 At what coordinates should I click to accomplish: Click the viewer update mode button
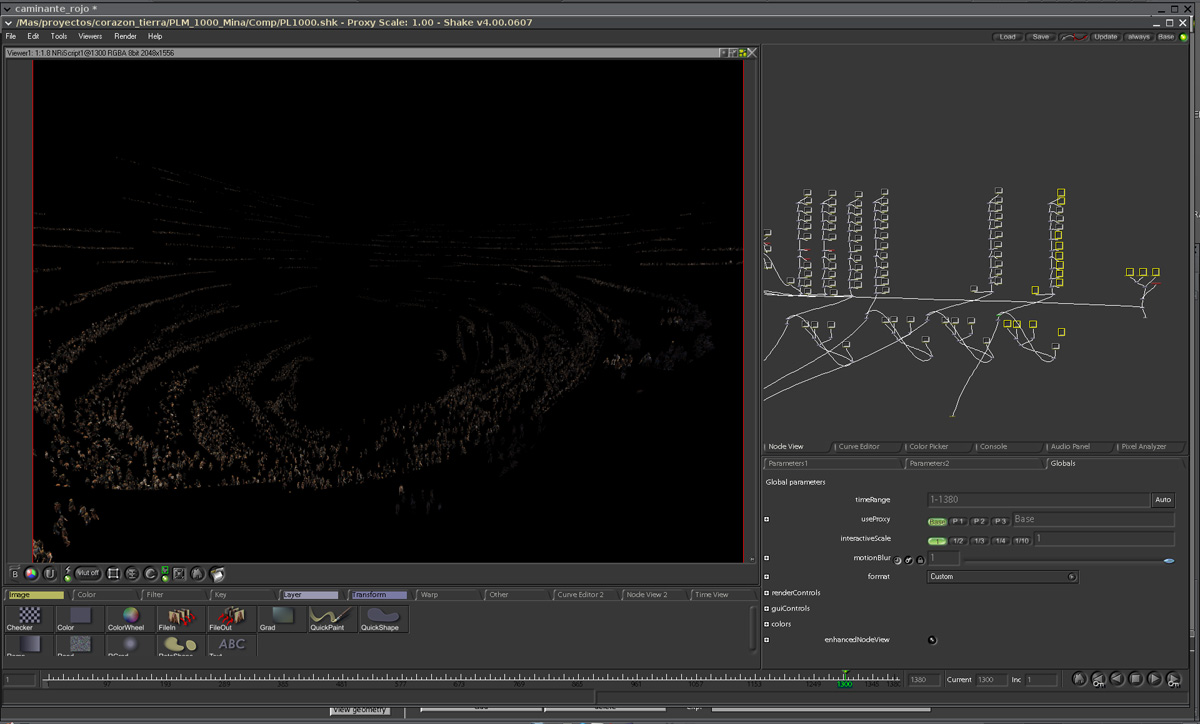pyautogui.click(x=49, y=574)
